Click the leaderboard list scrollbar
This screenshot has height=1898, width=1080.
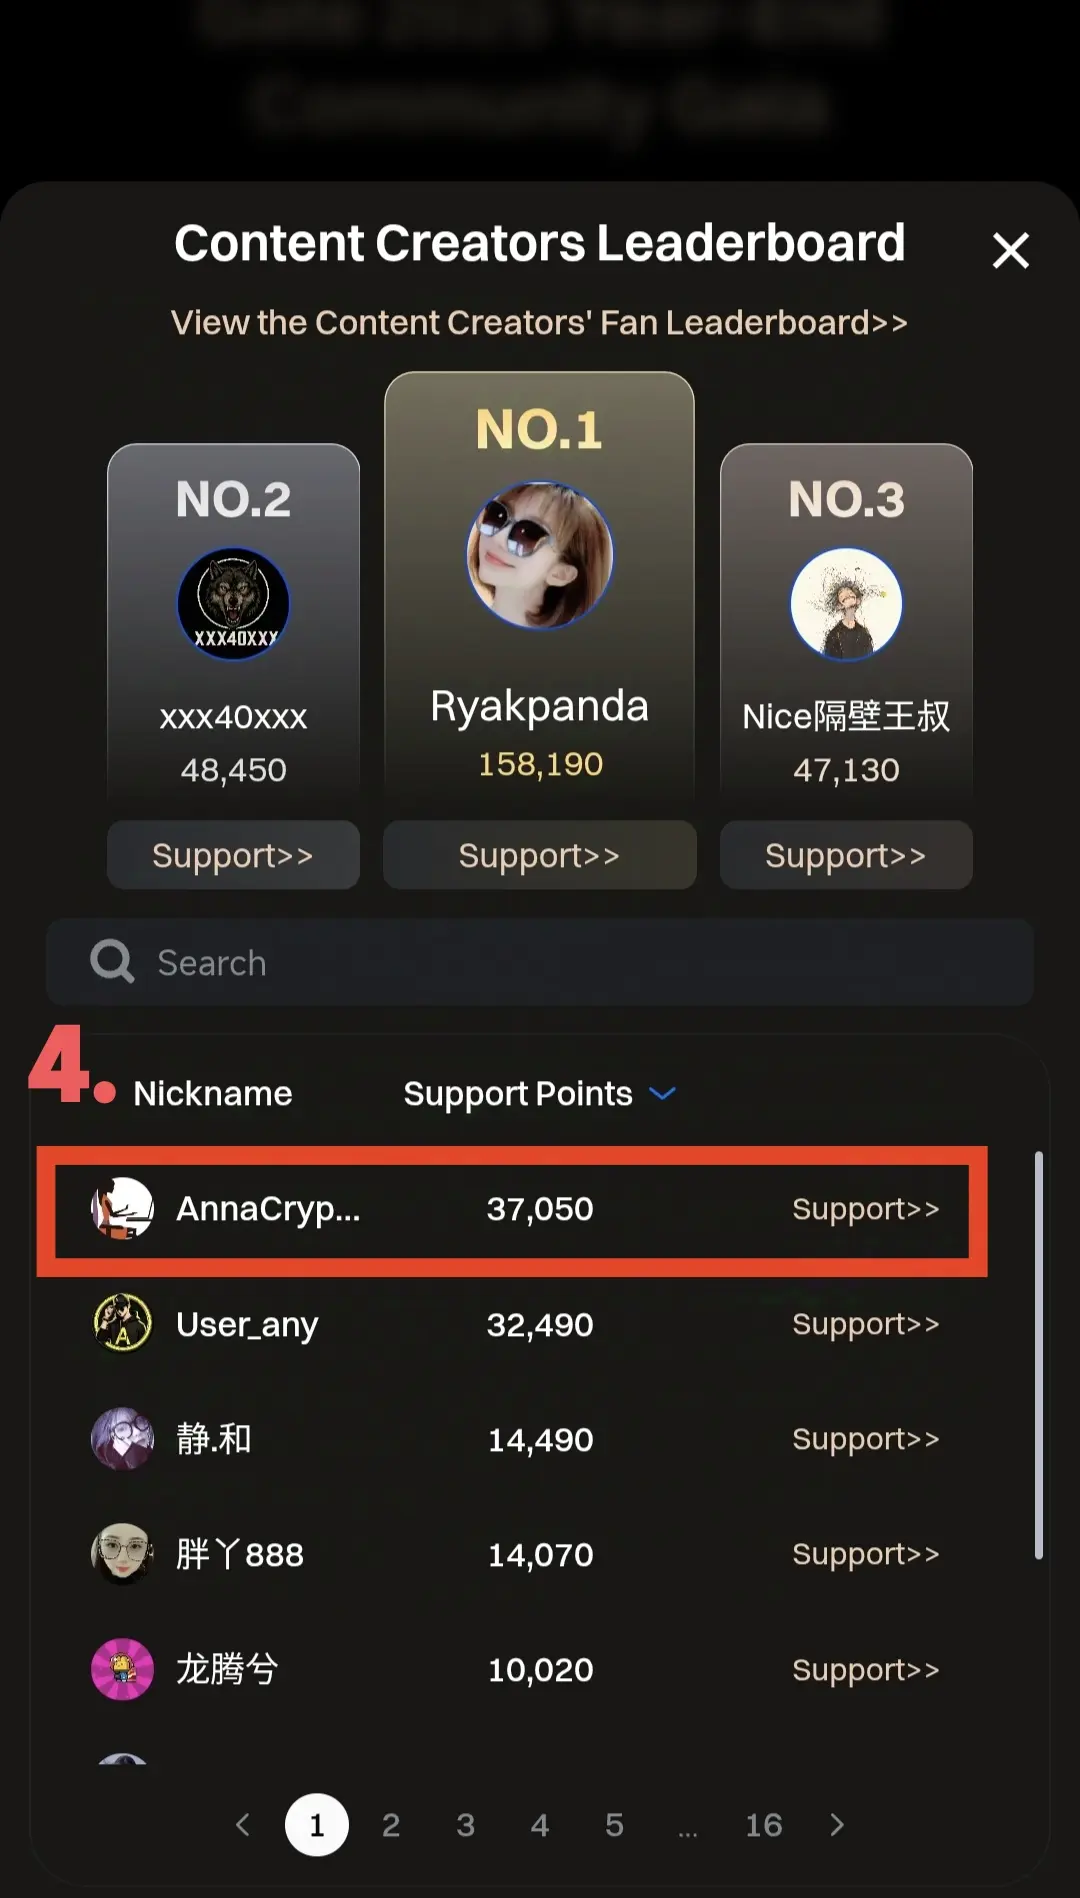point(1039,1355)
